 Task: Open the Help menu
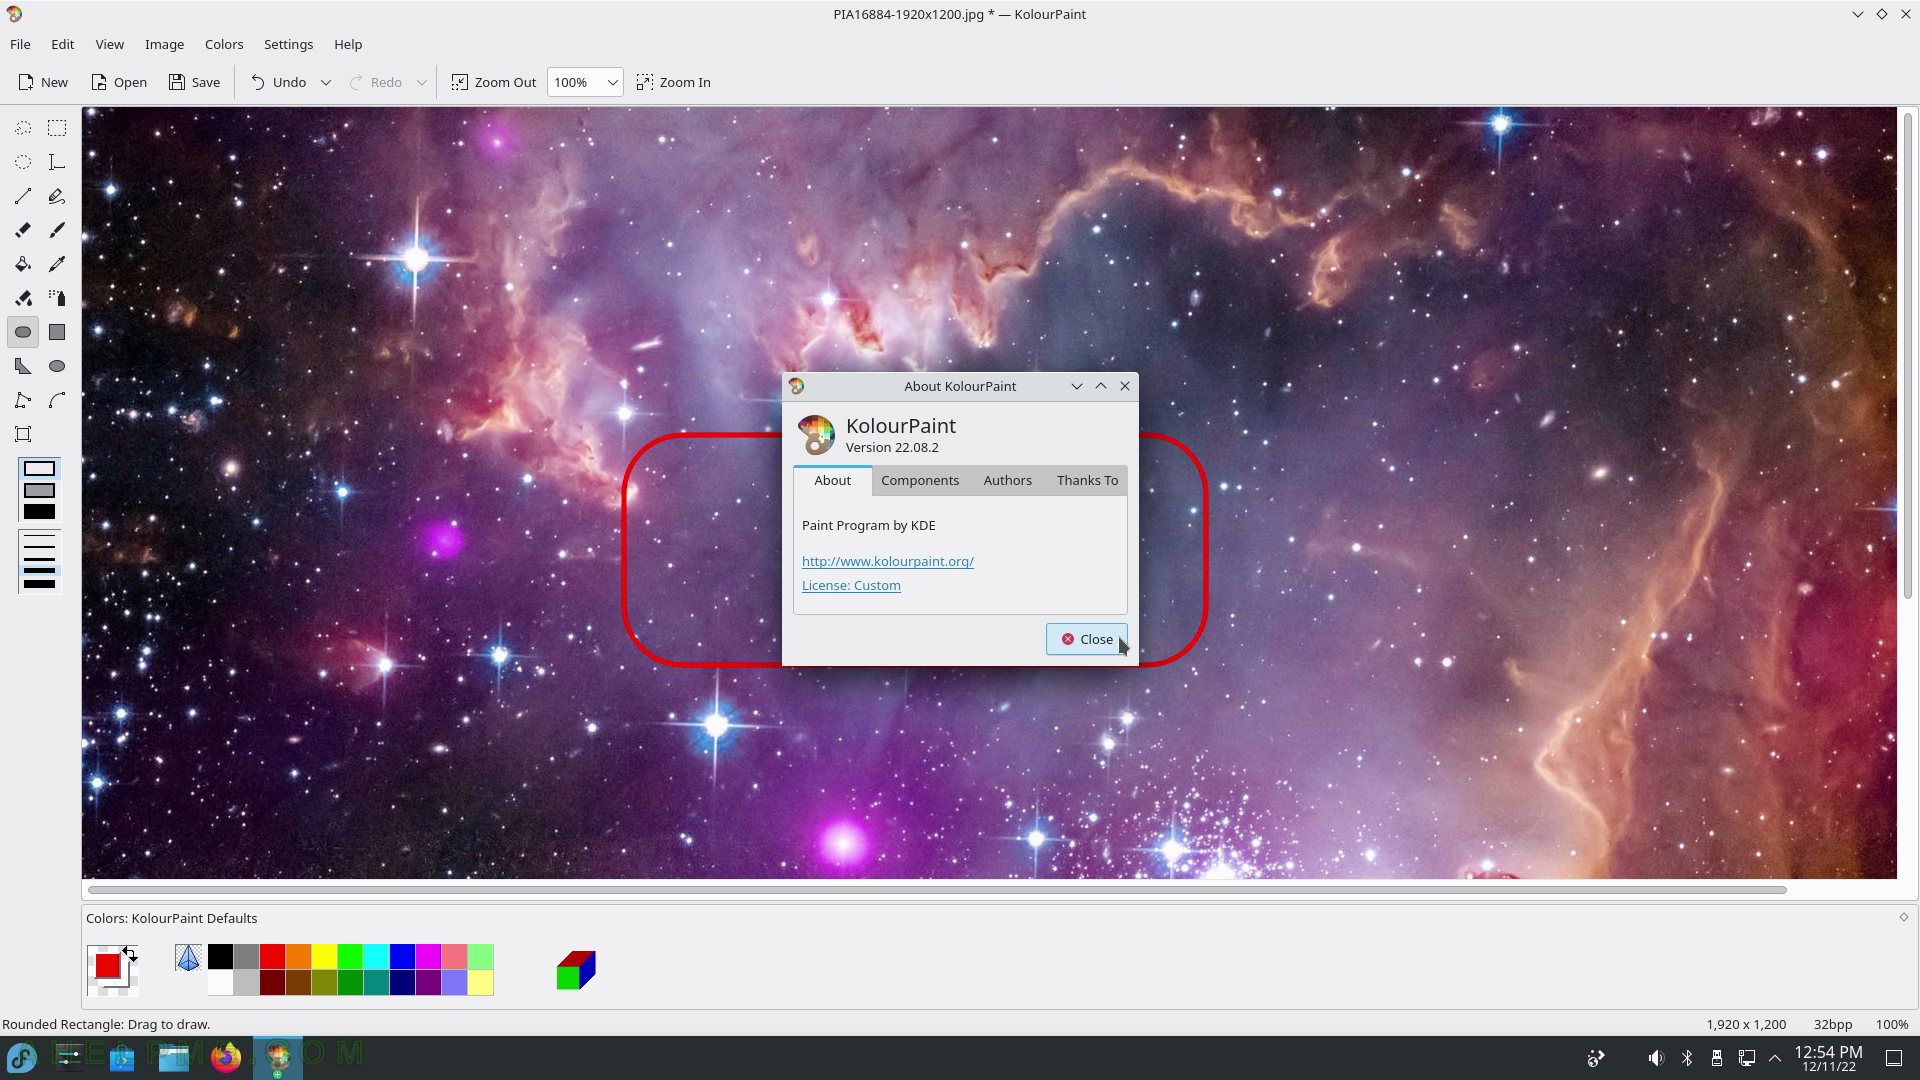click(x=348, y=44)
